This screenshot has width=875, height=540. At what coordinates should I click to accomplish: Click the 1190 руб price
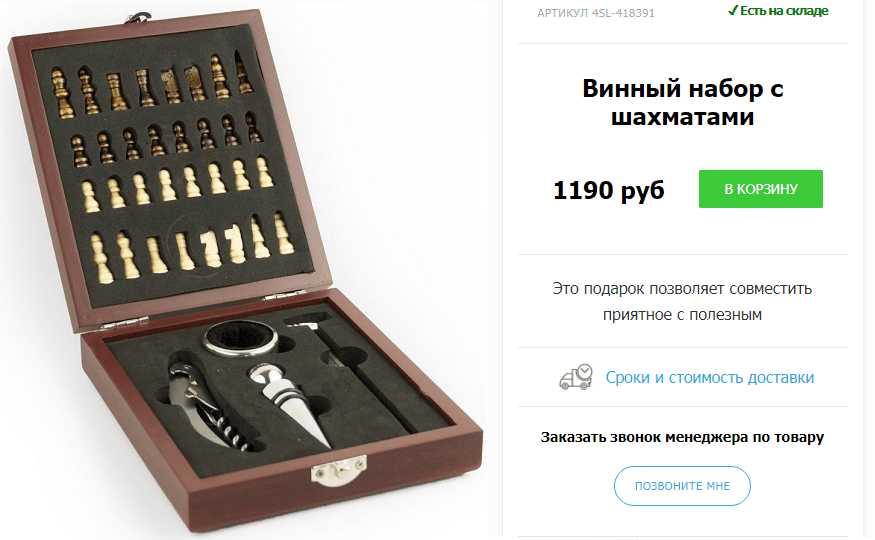coord(608,190)
